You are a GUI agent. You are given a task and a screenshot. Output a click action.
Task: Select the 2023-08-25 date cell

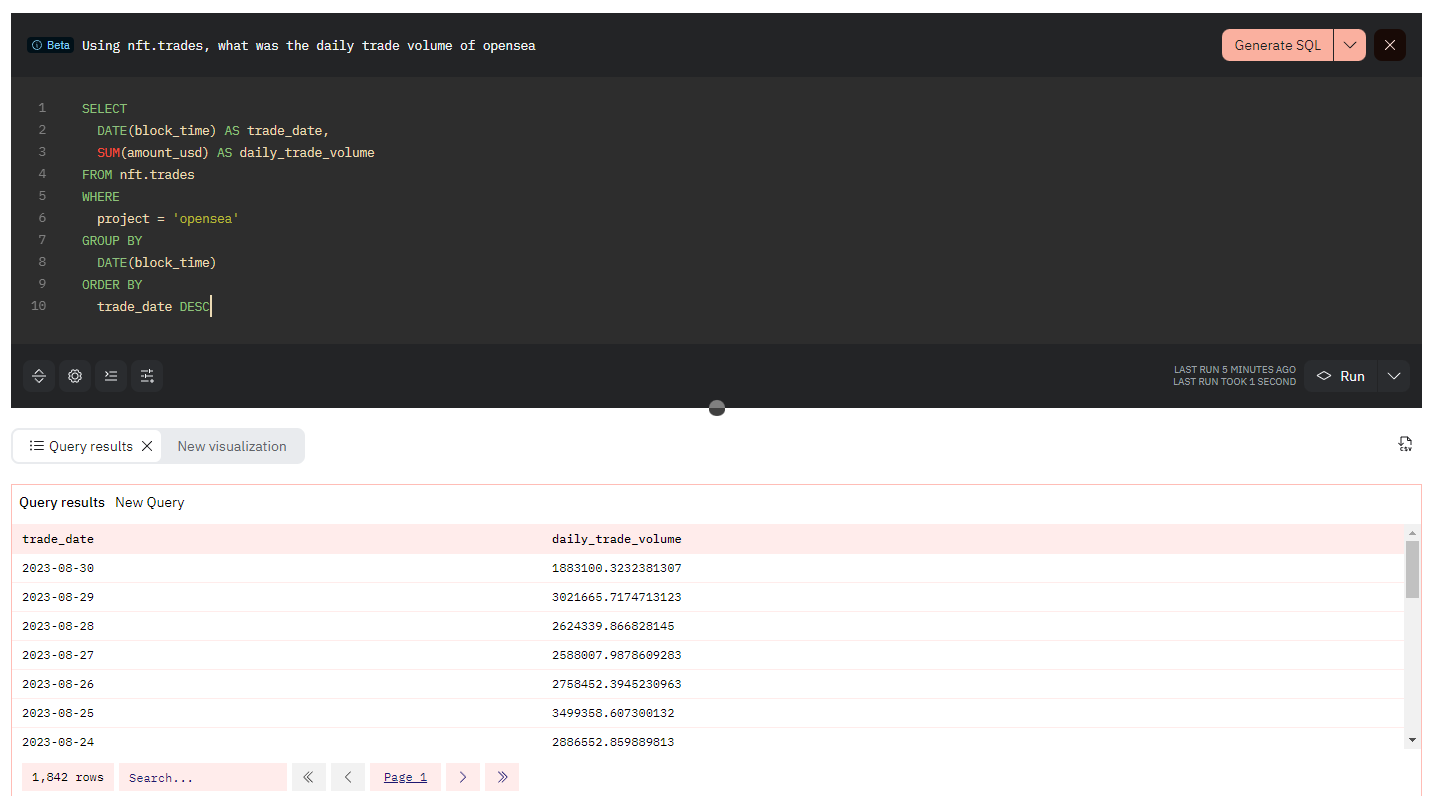point(58,713)
